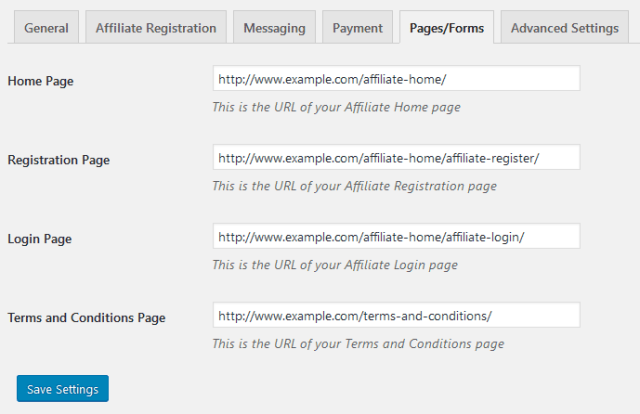This screenshot has width=640, height=414.
Task: Open the Affiliate Registration tab
Action: [156, 28]
